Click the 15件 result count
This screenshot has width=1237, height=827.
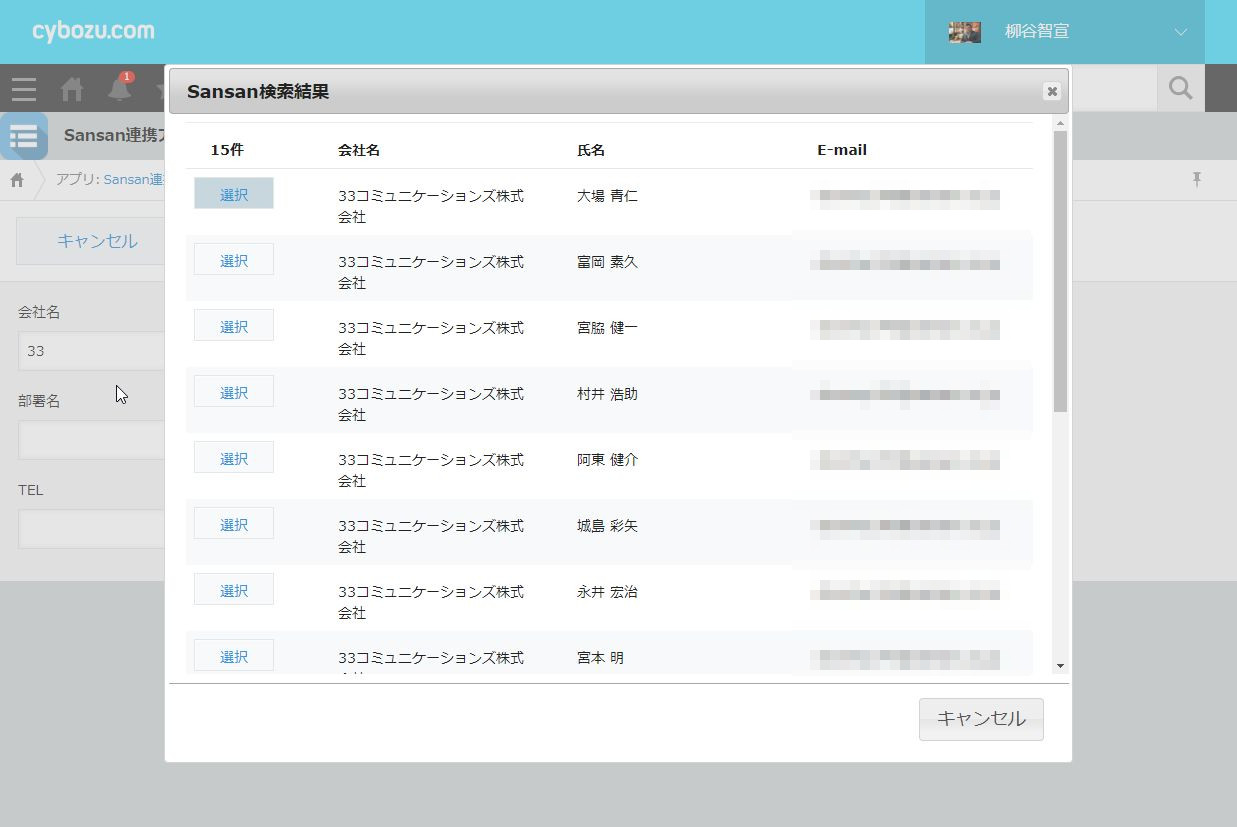coord(227,150)
